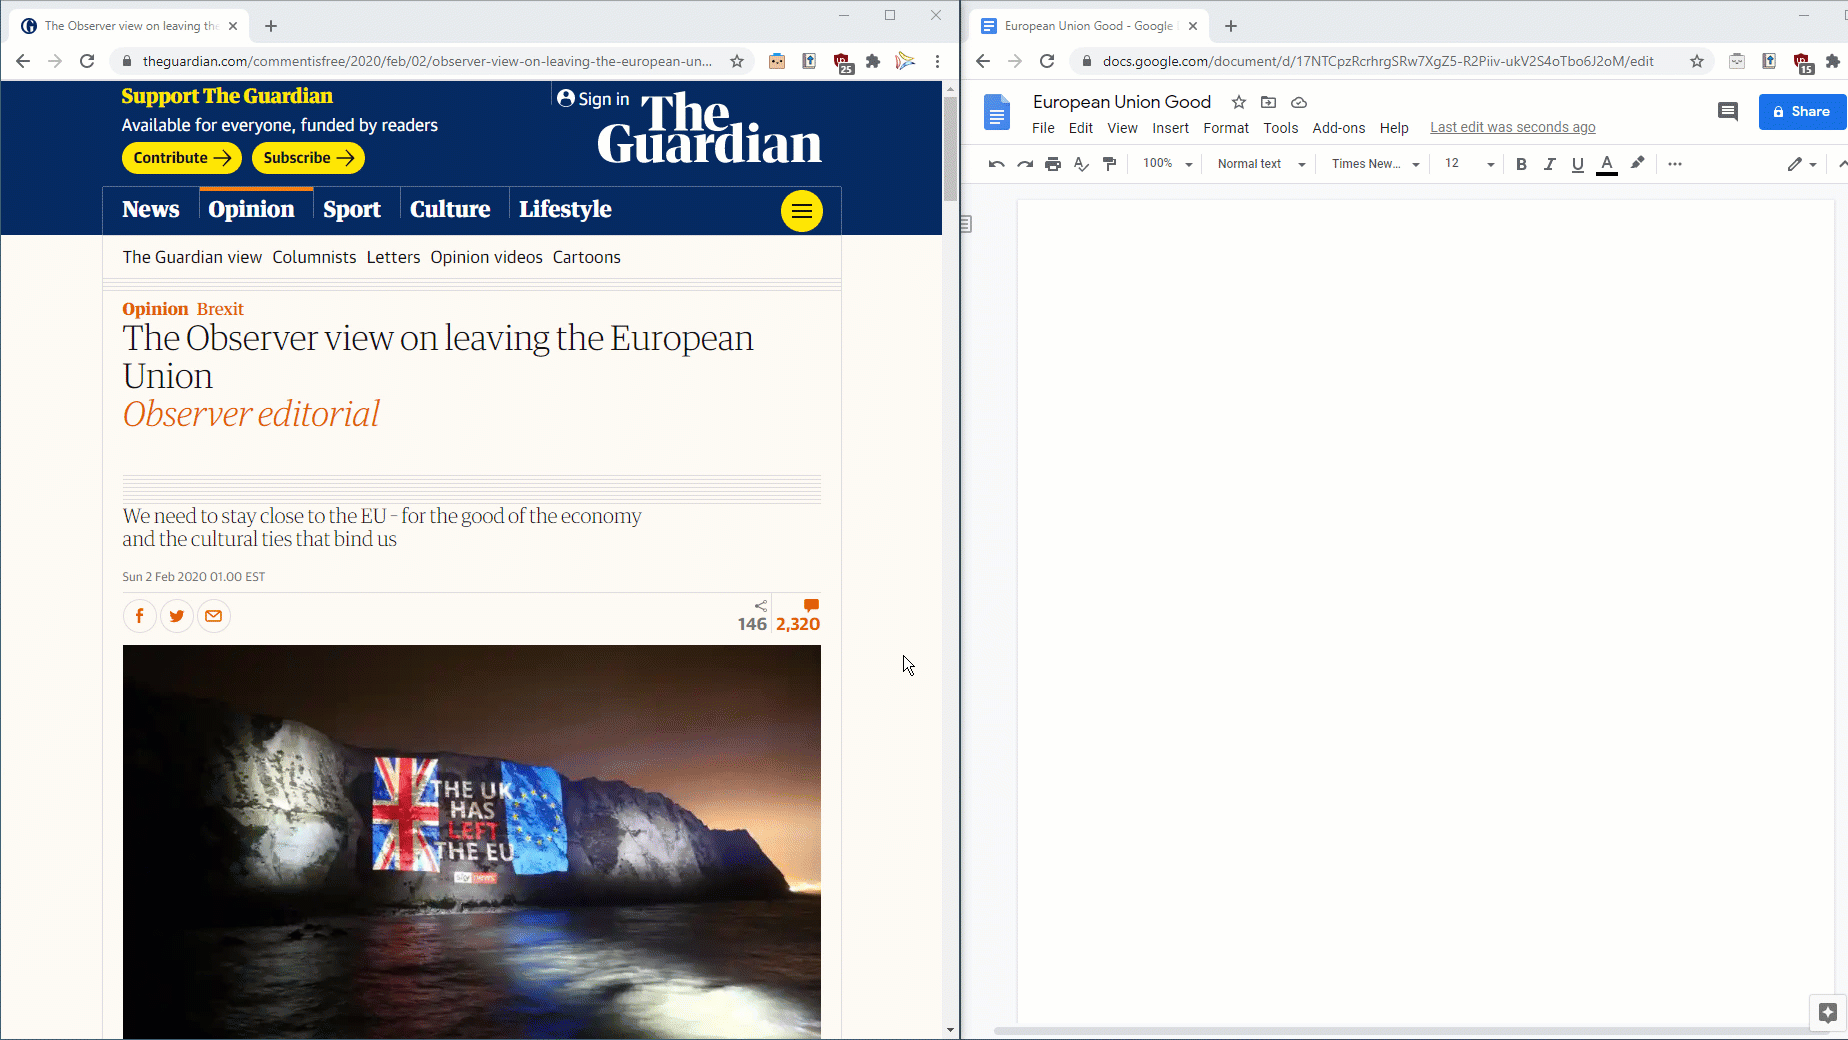Open a new tab in Guardian window
This screenshot has width=1848, height=1040.
tap(271, 26)
